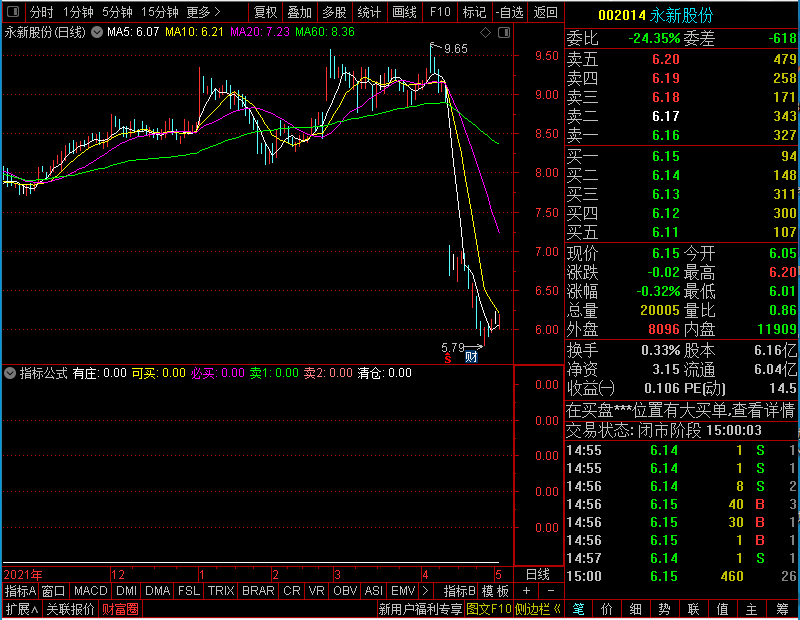
Task: Apply the CR indicator
Action: tap(292, 591)
